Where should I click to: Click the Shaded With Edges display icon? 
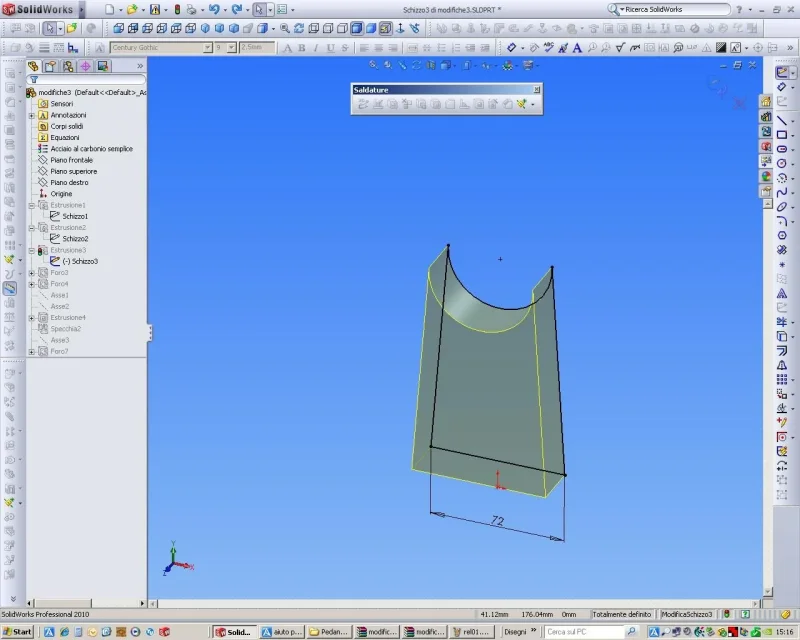point(357,29)
